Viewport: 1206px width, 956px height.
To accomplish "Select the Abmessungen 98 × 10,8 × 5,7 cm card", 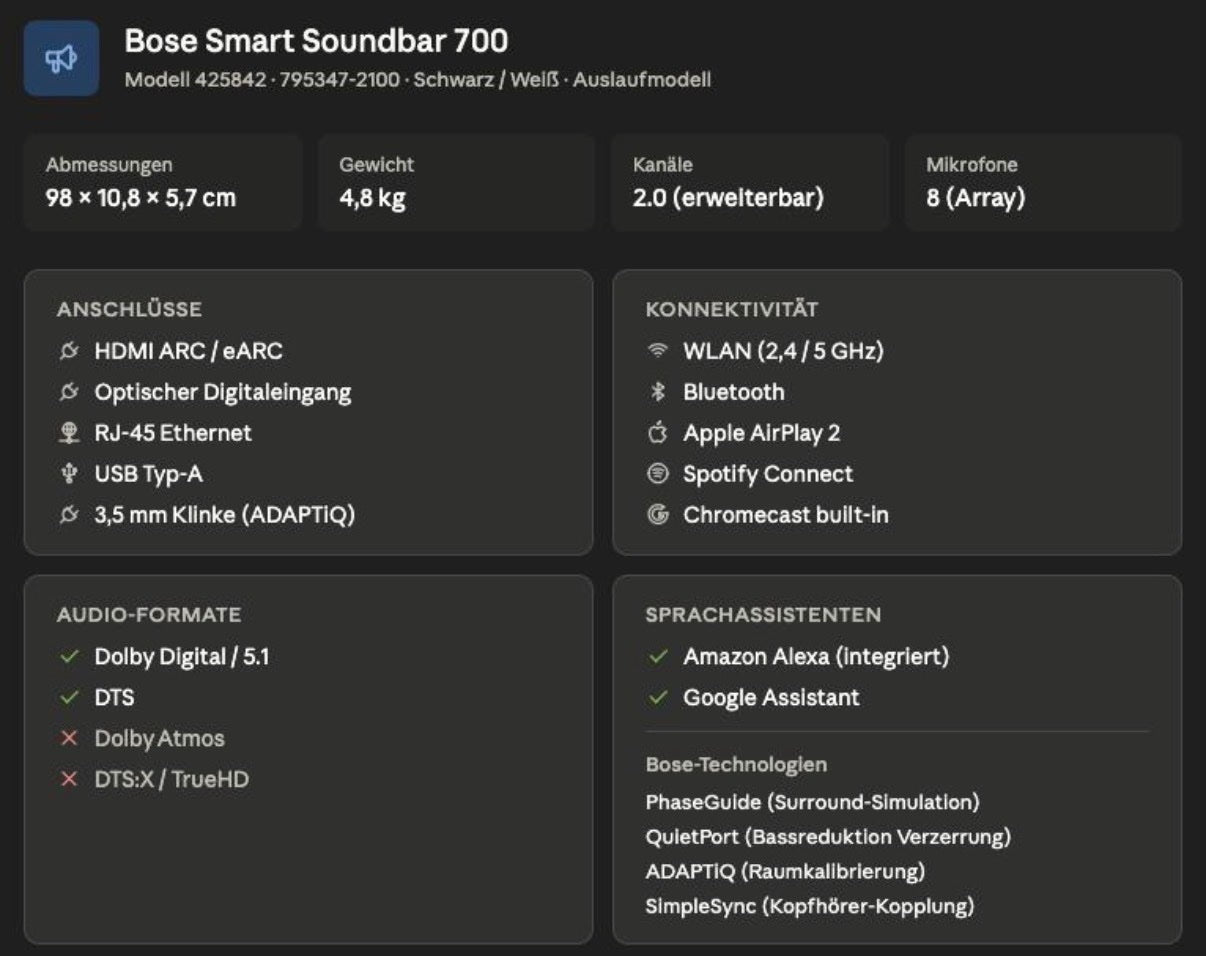I will point(163,182).
